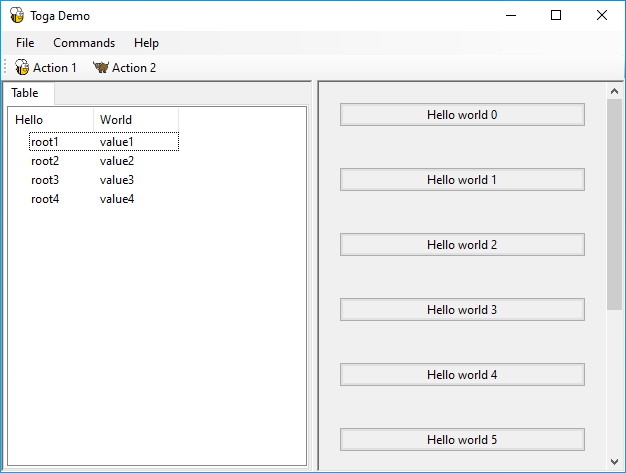Screen dimensions: 626x473
Task: Select the root1 table row
Action: click(45, 142)
